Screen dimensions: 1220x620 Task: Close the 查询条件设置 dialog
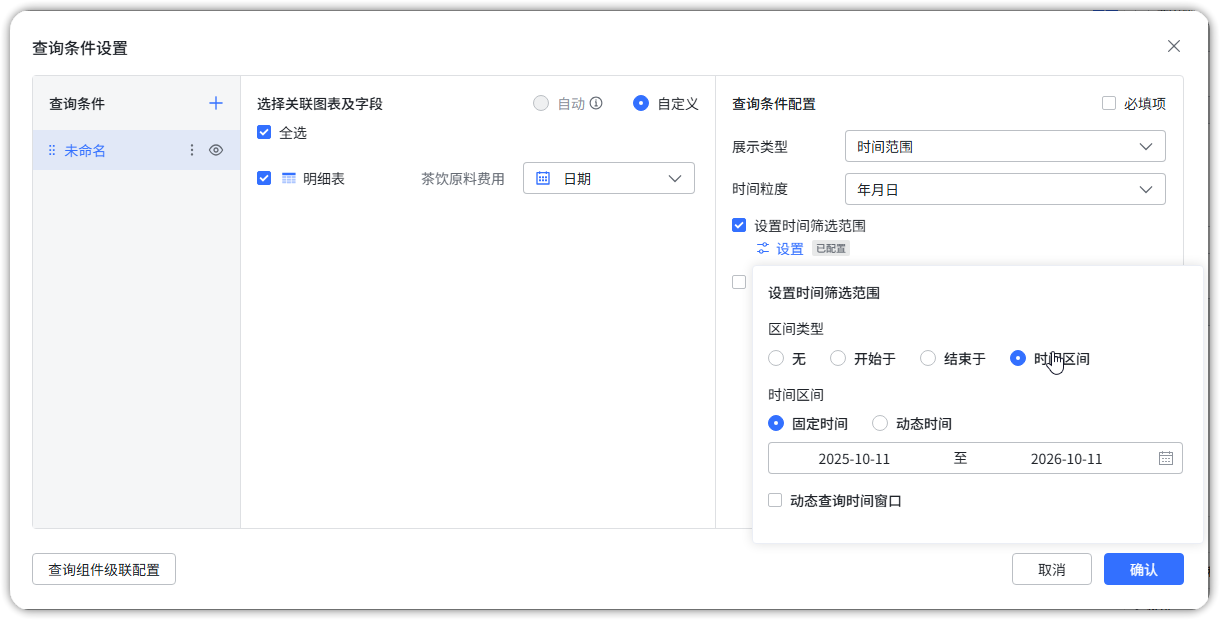[x=1174, y=46]
